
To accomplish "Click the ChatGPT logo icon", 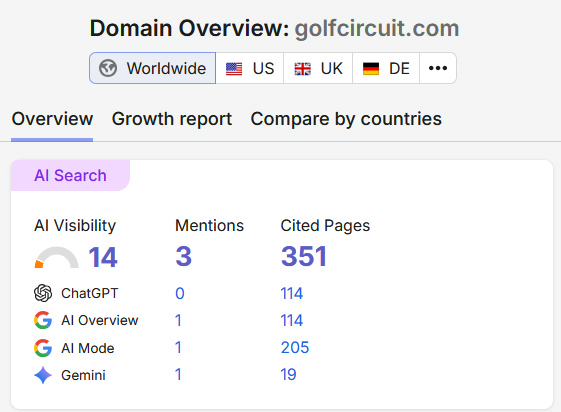I will click(43, 293).
